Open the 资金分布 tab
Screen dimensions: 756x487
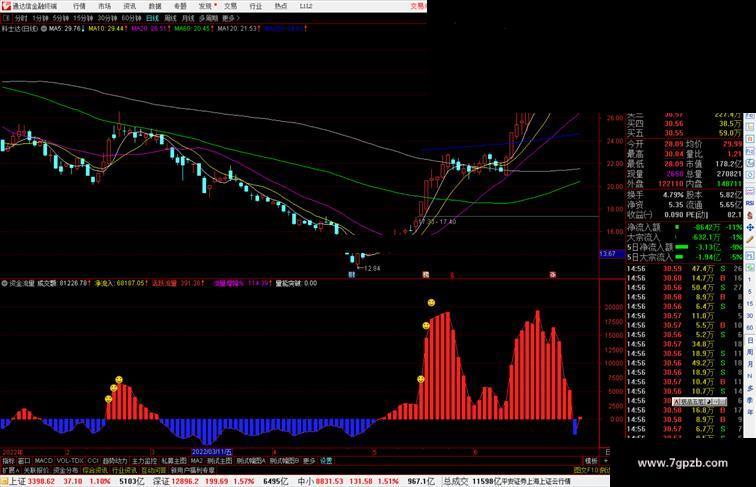coord(66,470)
